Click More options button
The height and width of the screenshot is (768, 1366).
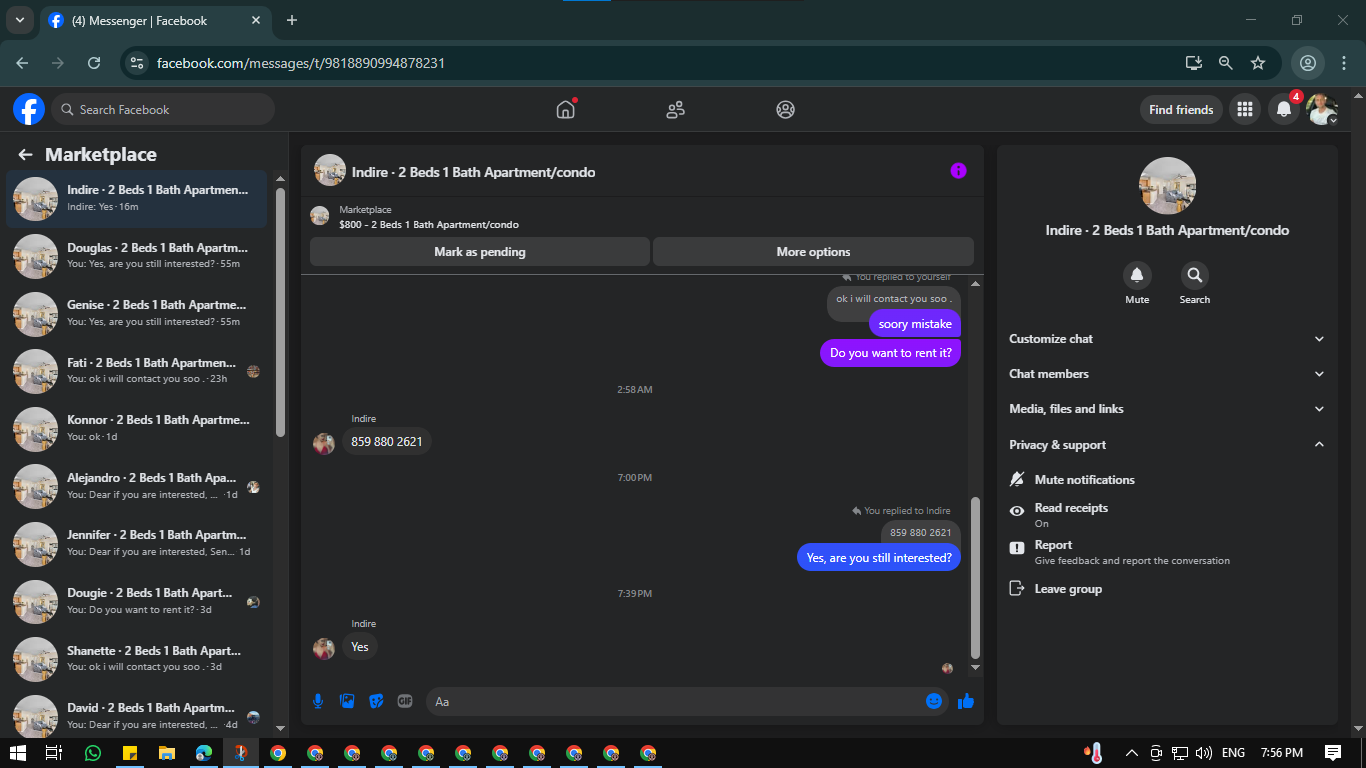click(x=813, y=252)
